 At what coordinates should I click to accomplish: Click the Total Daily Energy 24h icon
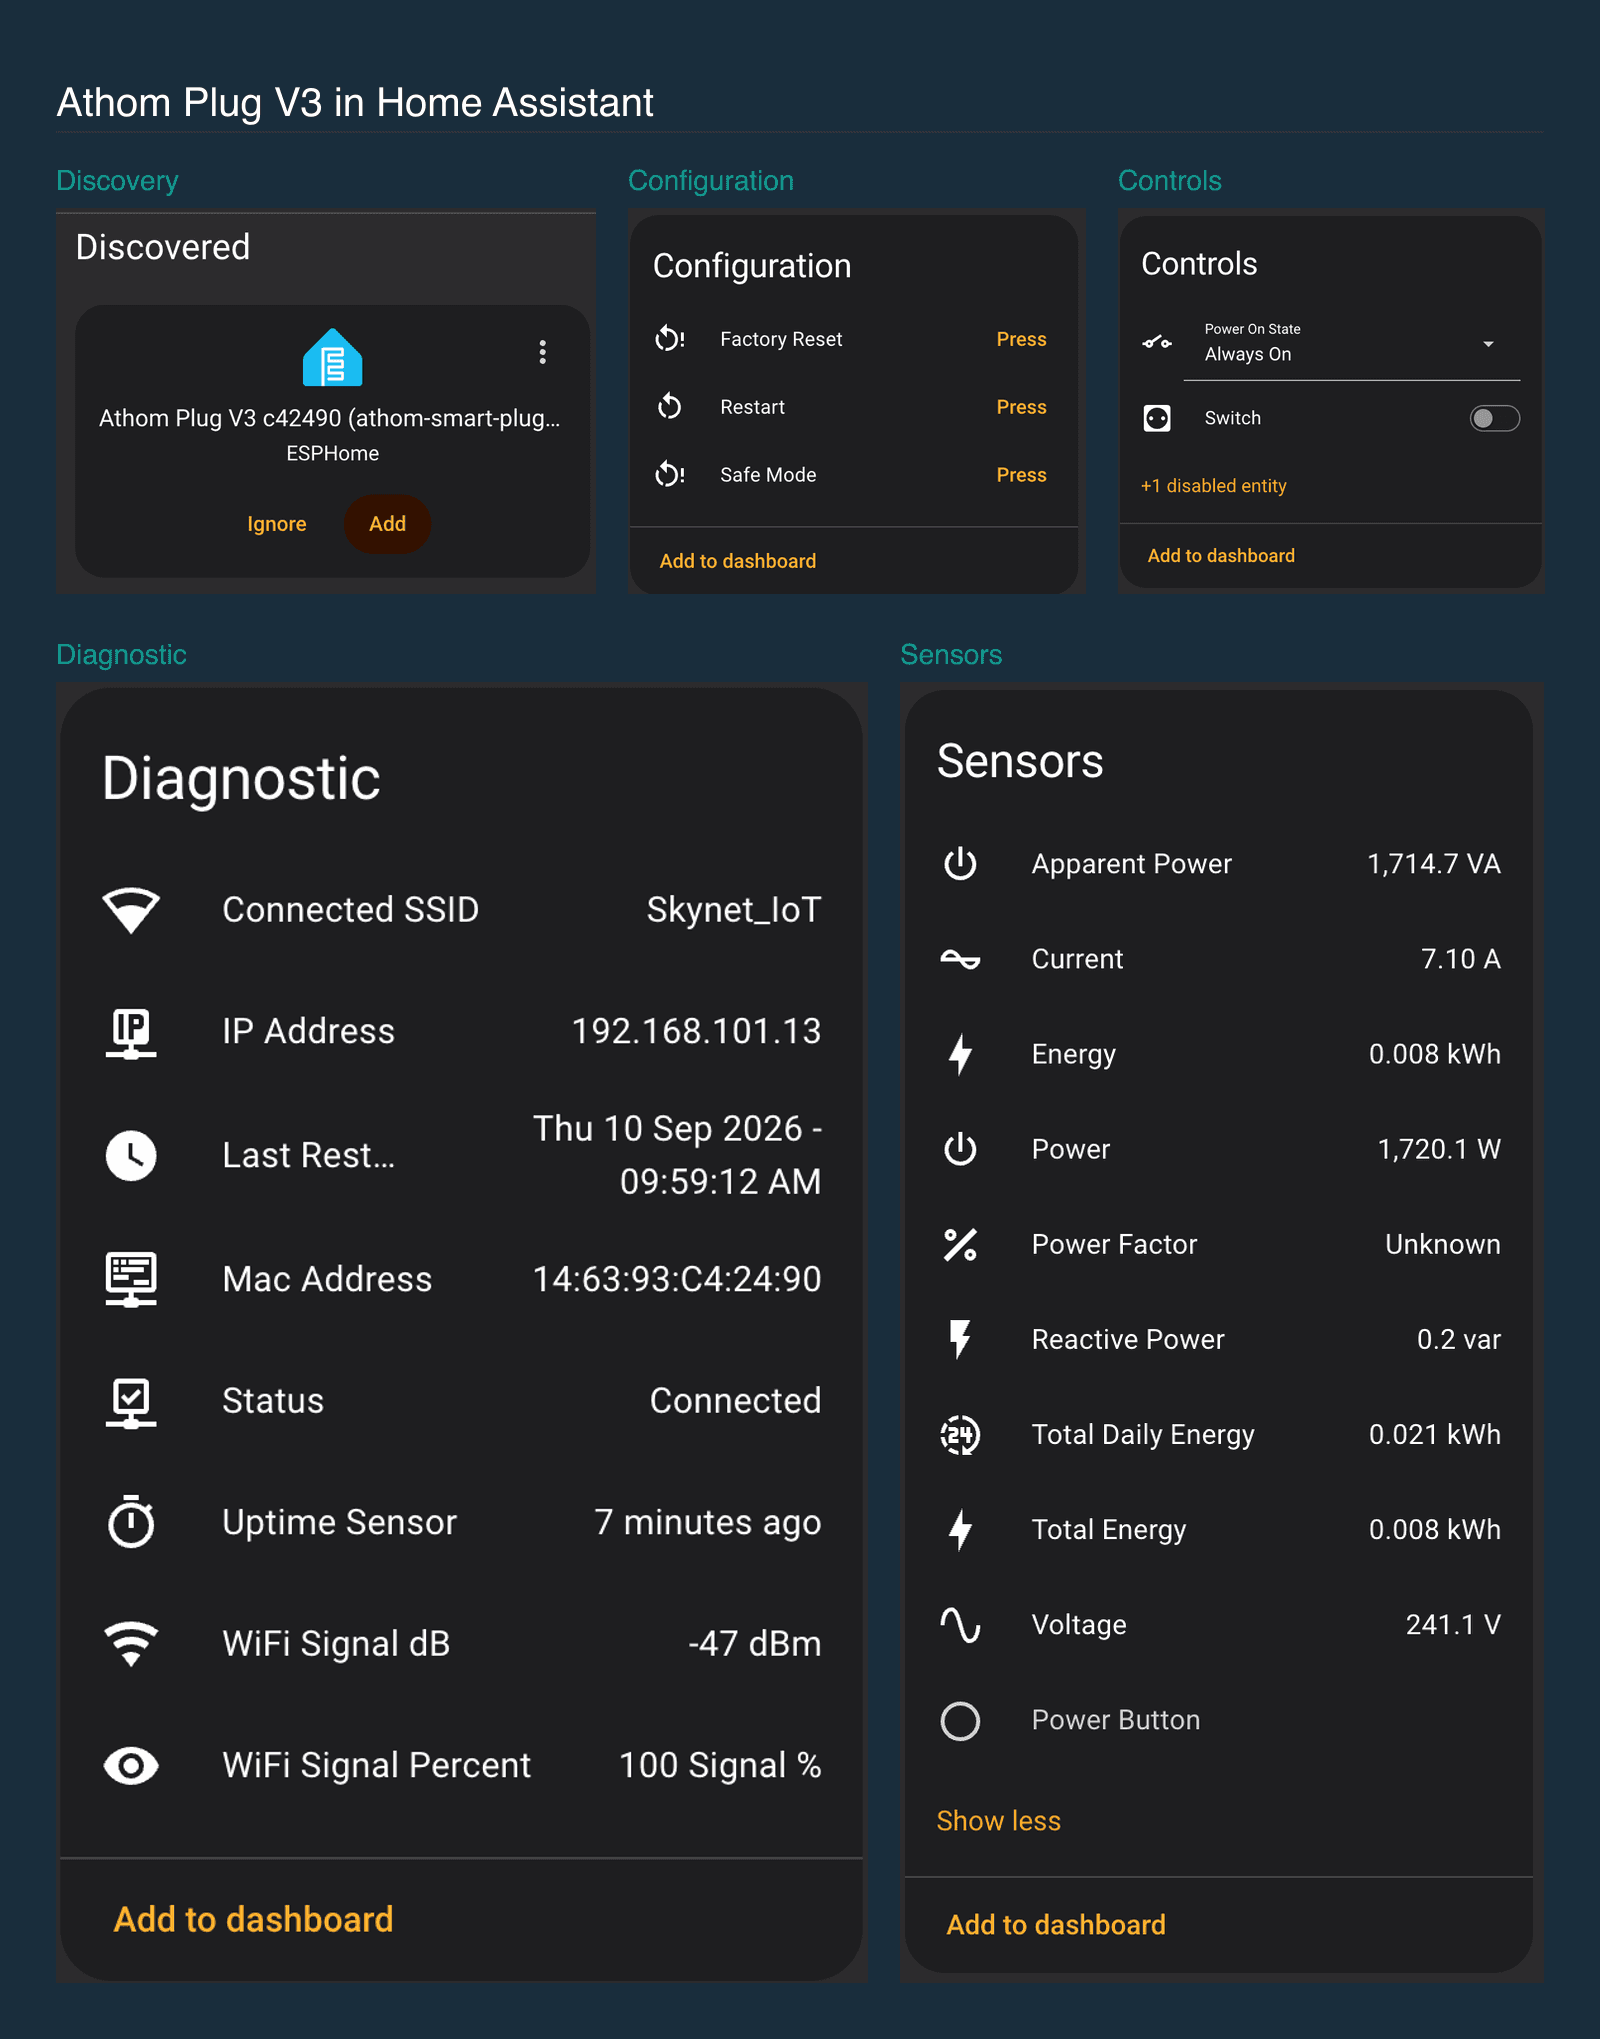(960, 1435)
